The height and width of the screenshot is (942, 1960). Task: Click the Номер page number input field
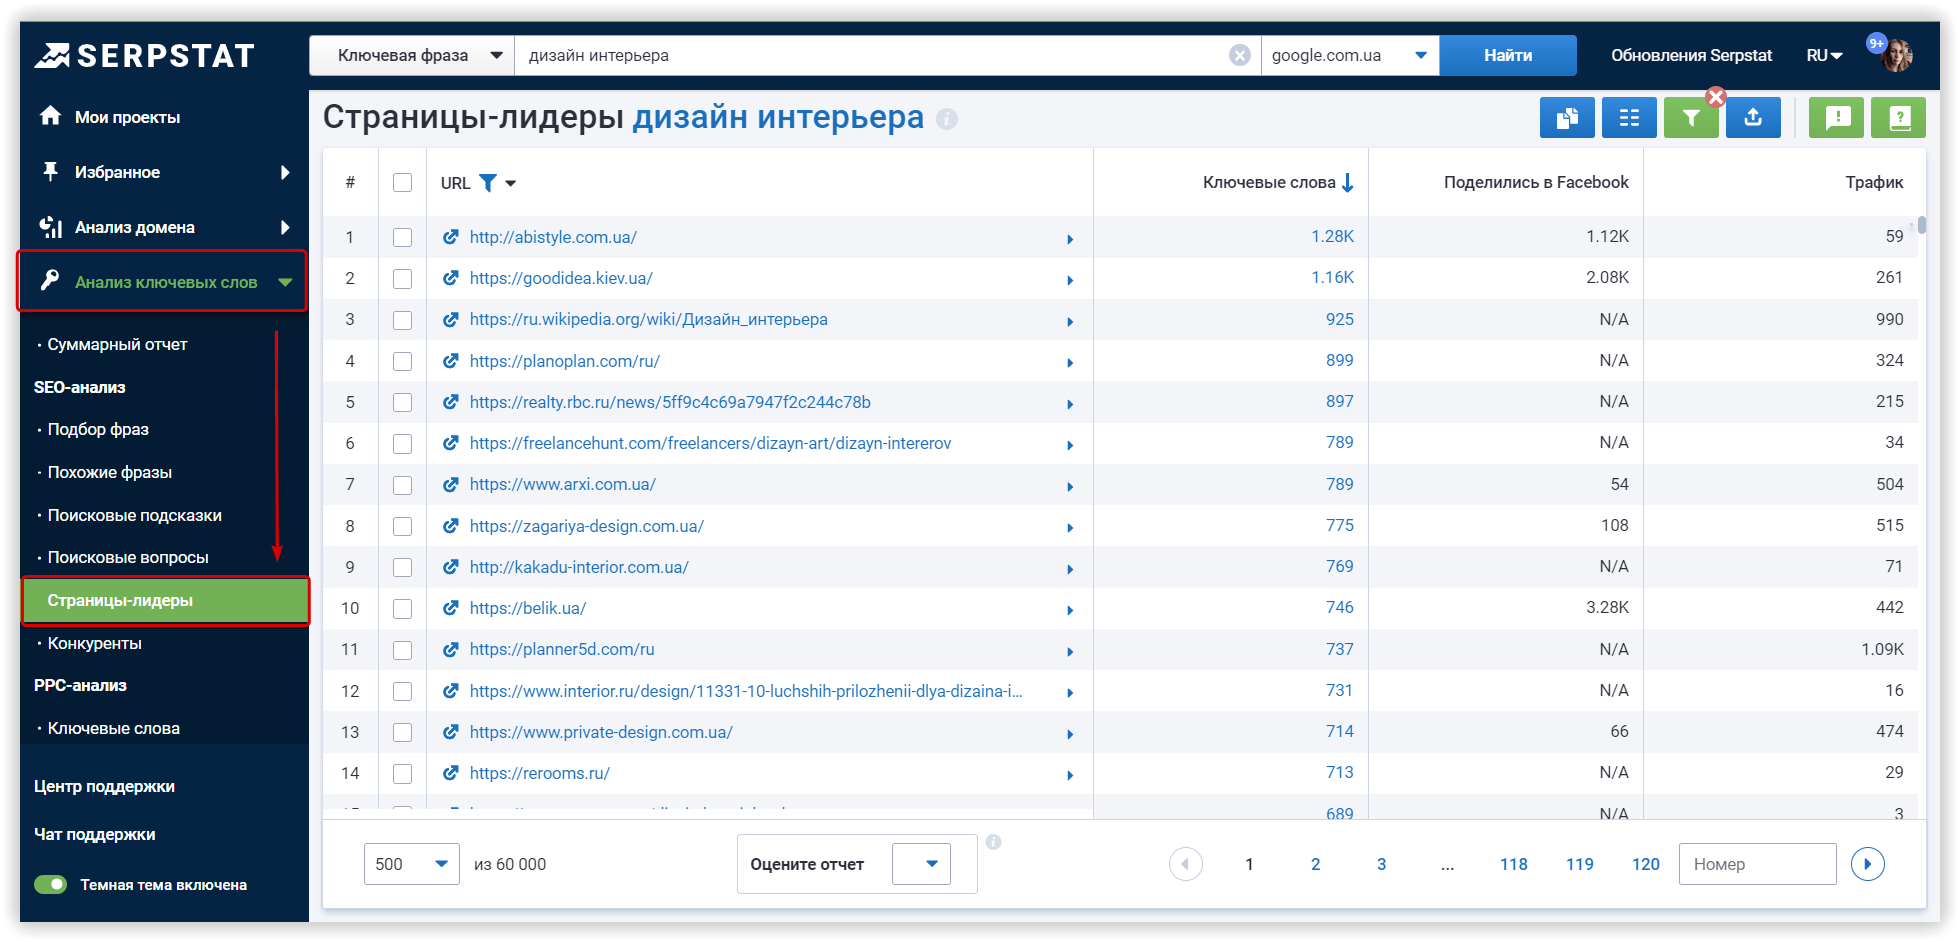1757,864
